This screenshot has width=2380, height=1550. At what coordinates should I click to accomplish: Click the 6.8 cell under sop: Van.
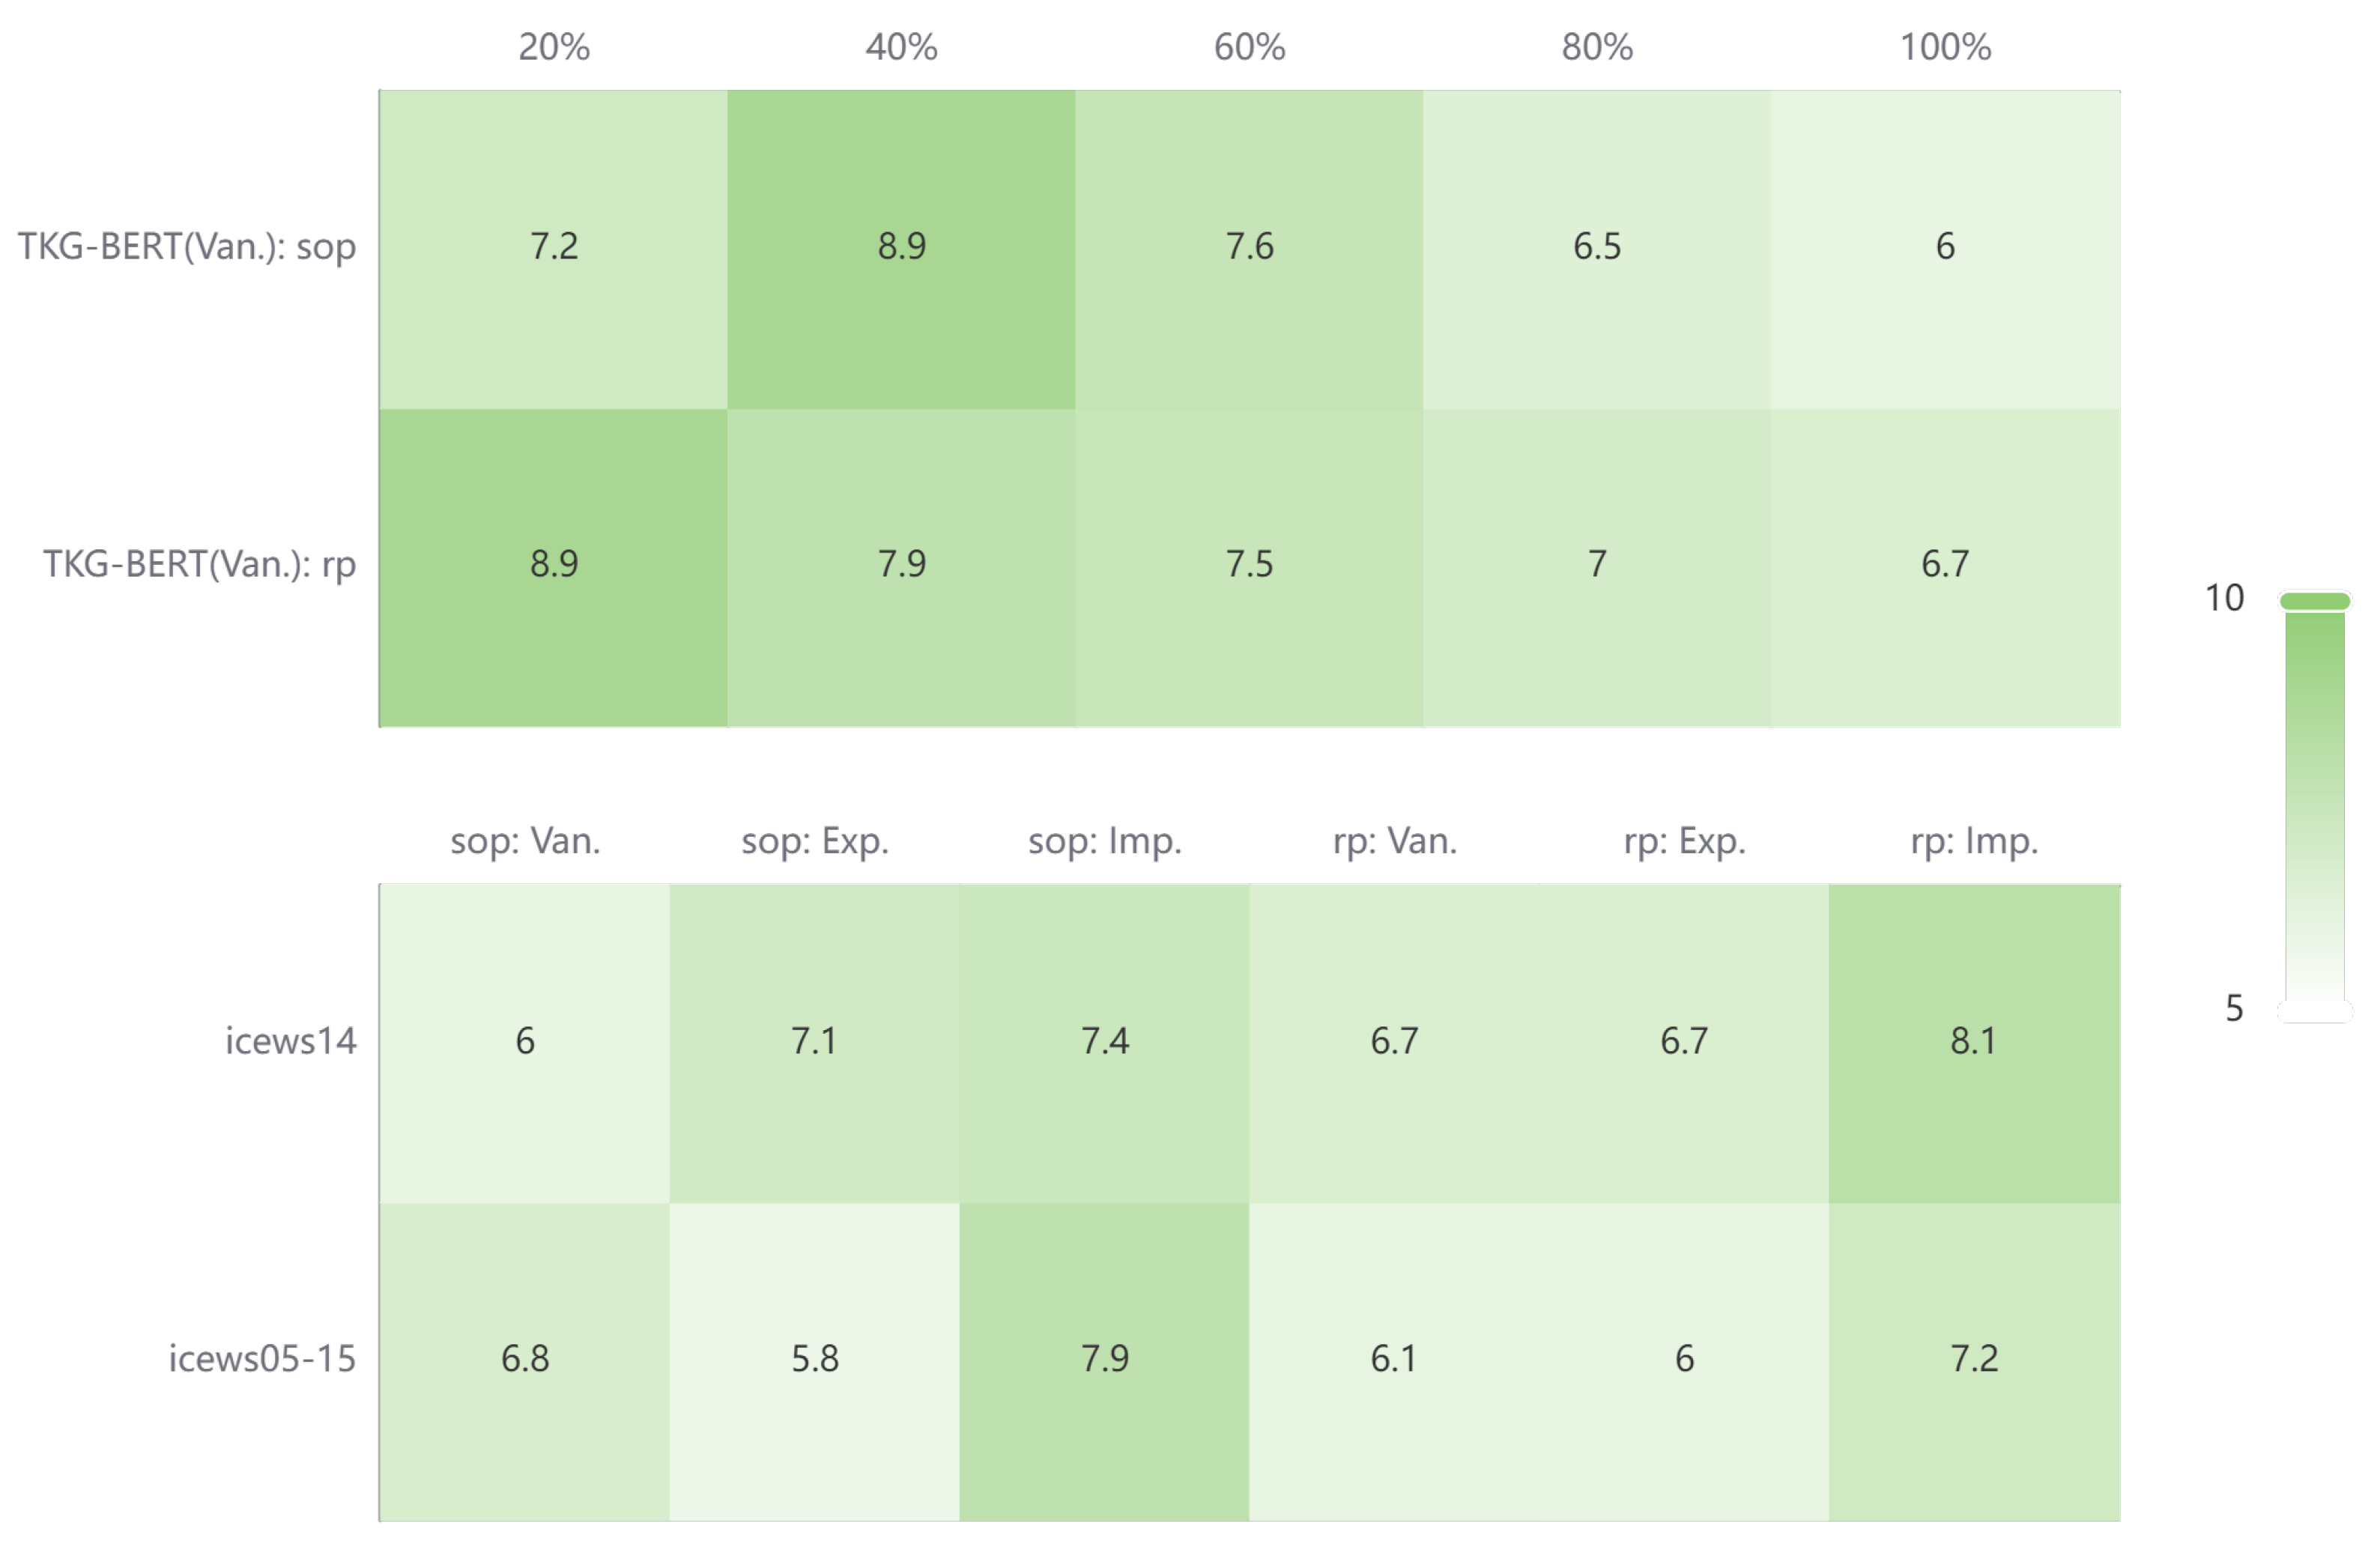pyautogui.click(x=524, y=1361)
